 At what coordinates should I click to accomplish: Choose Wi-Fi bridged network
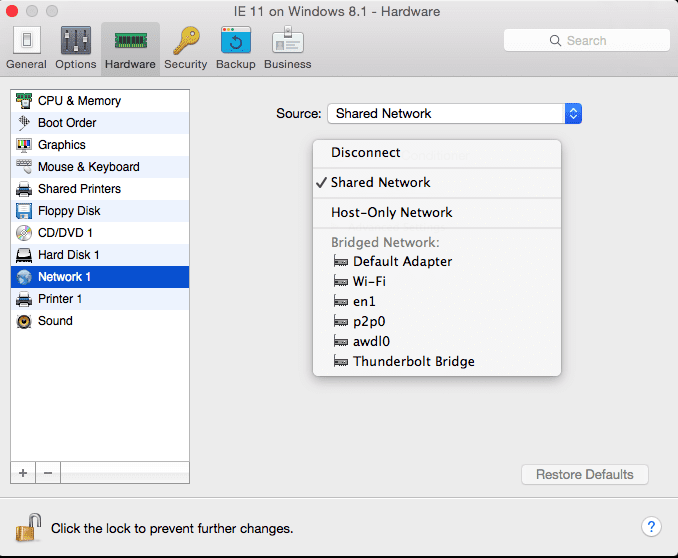pos(437,282)
